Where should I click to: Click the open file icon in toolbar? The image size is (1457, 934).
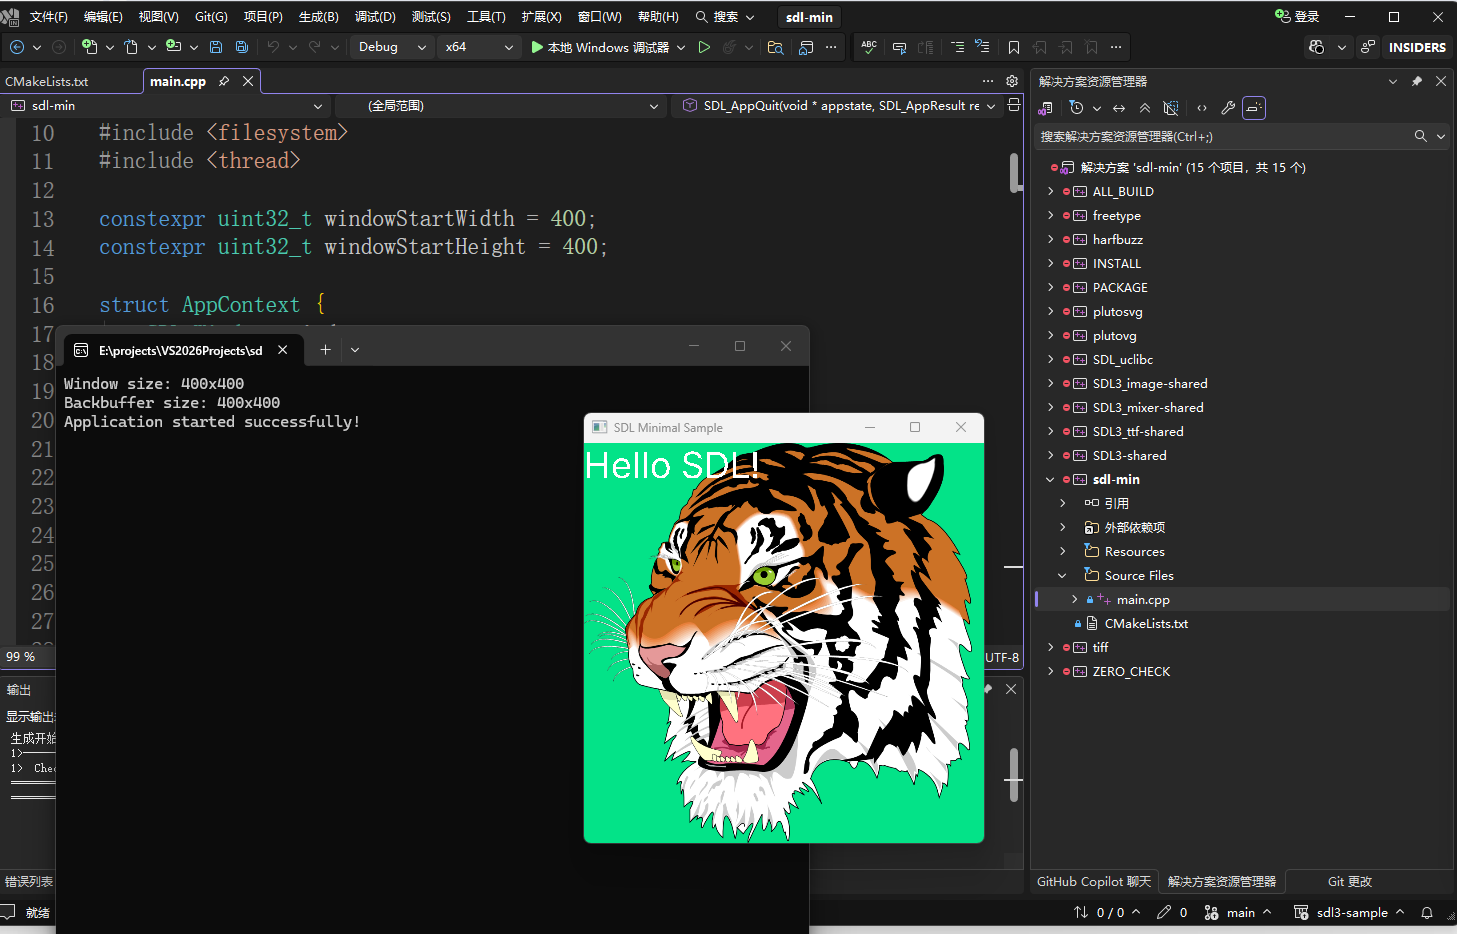point(131,47)
